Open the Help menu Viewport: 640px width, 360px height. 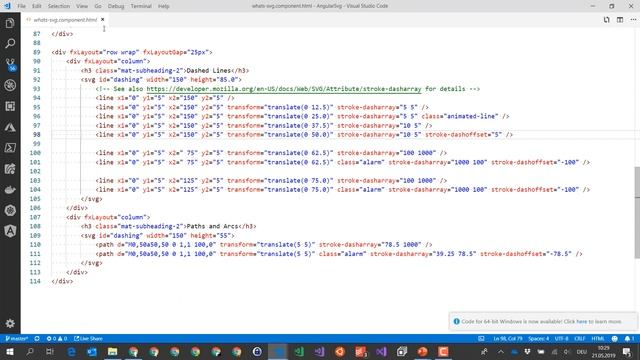click(163, 6)
